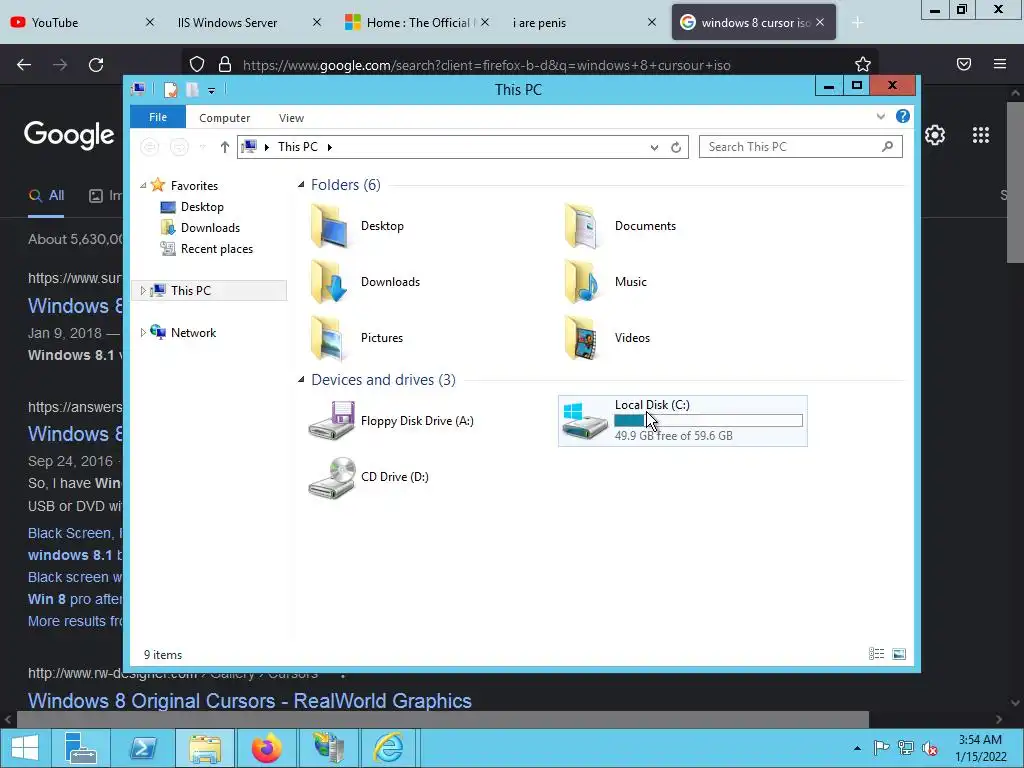Launch PowerShell from the taskbar
Screen dimensions: 1024x768
143,748
